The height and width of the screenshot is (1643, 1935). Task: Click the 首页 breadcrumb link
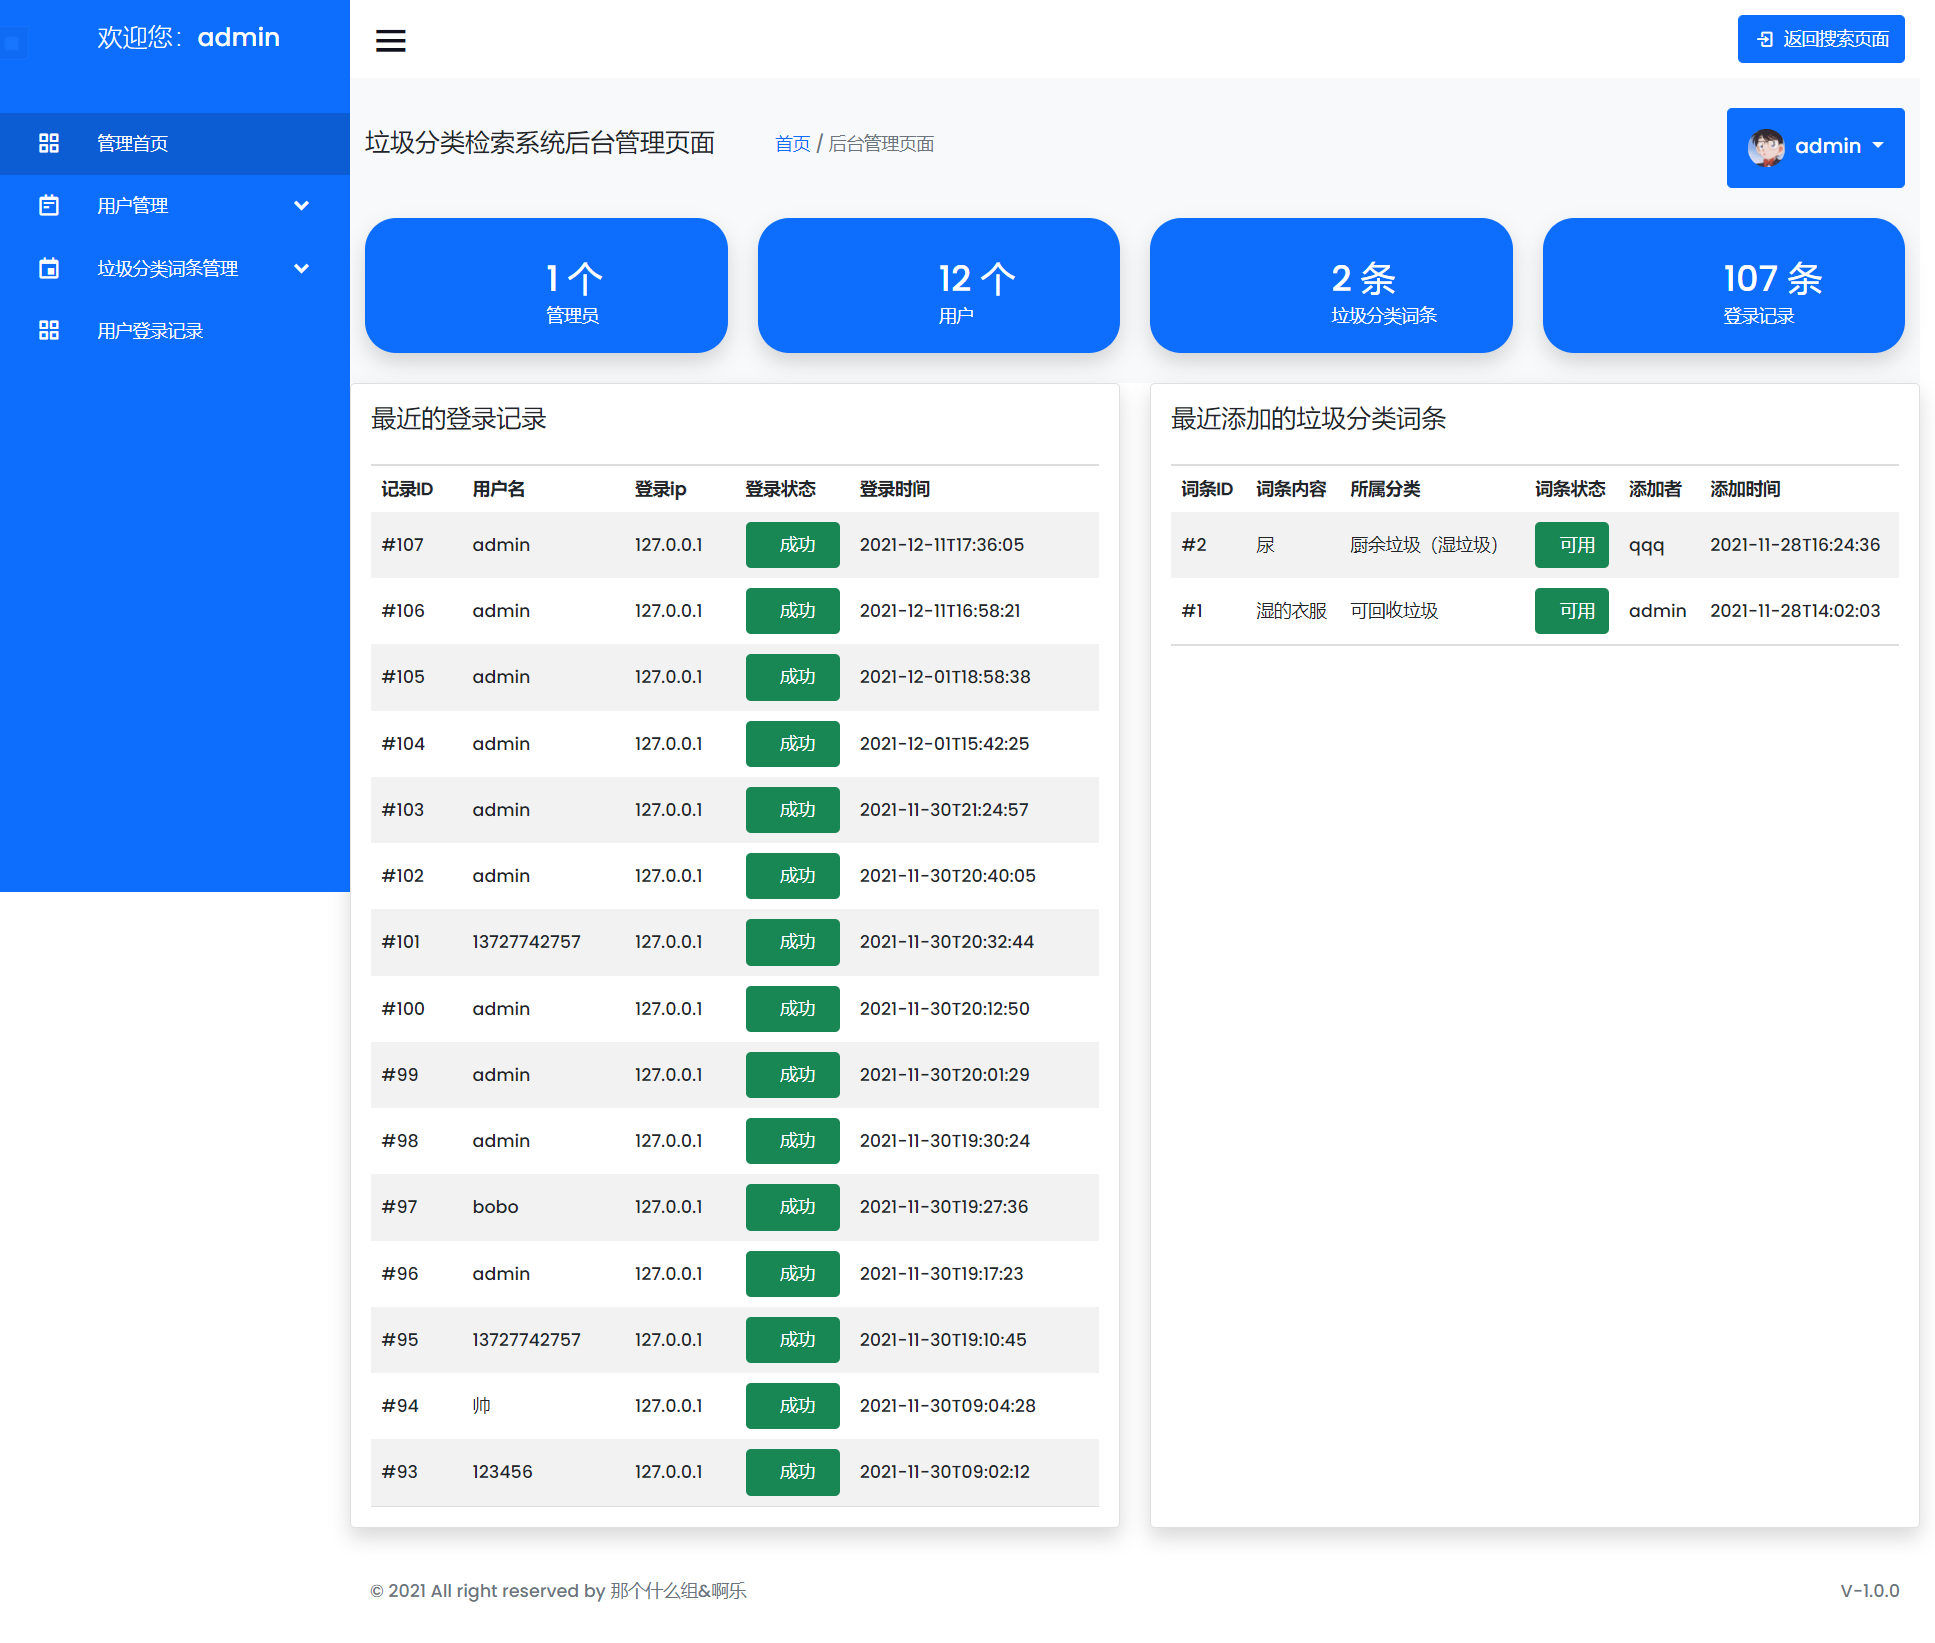[x=792, y=144]
